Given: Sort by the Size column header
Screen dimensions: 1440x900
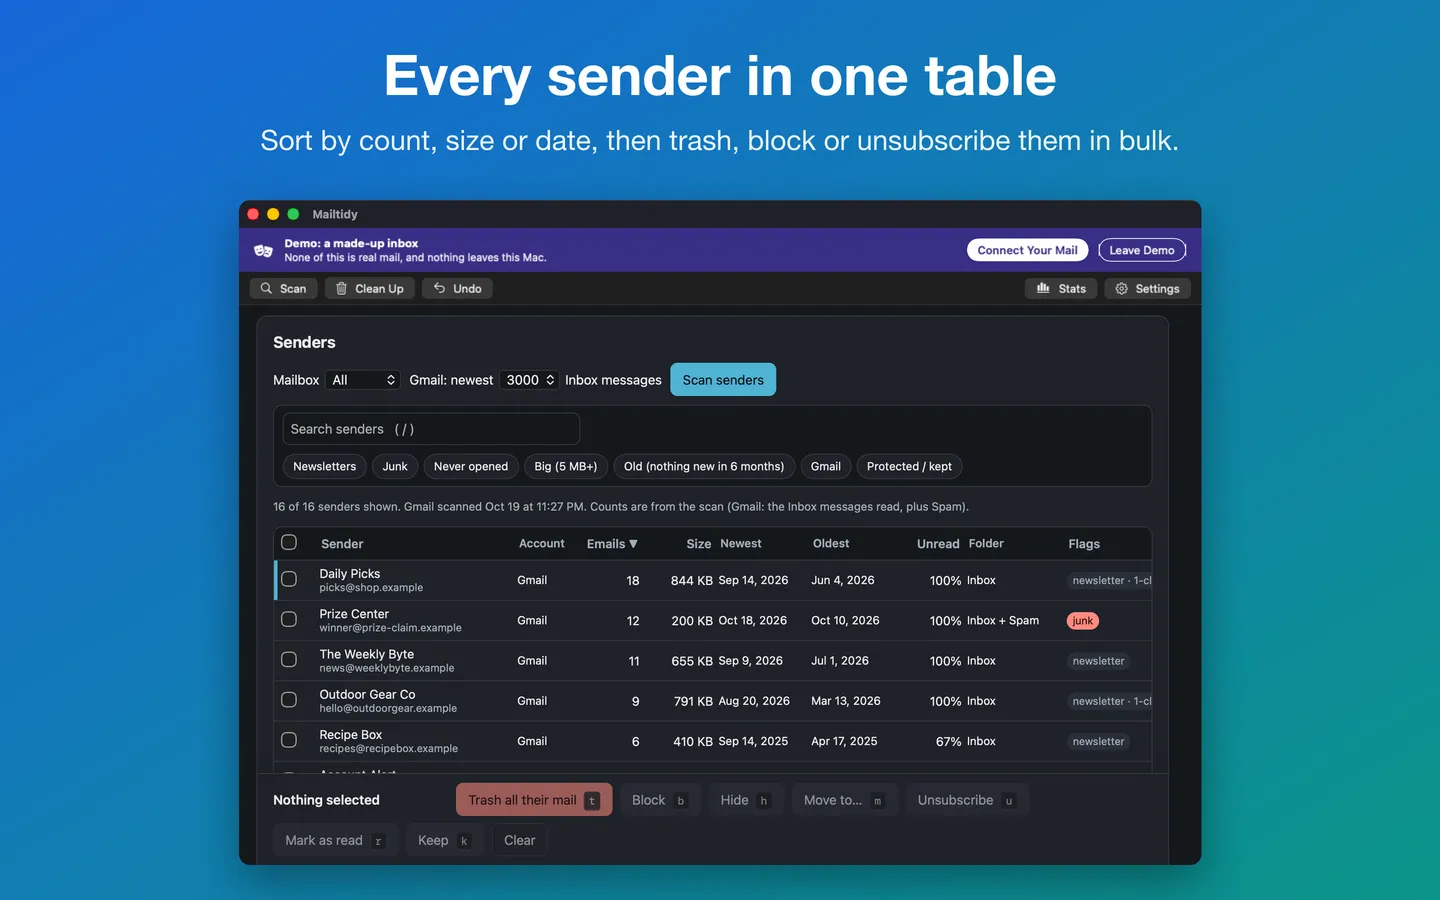Looking at the screenshot, I should 699,544.
